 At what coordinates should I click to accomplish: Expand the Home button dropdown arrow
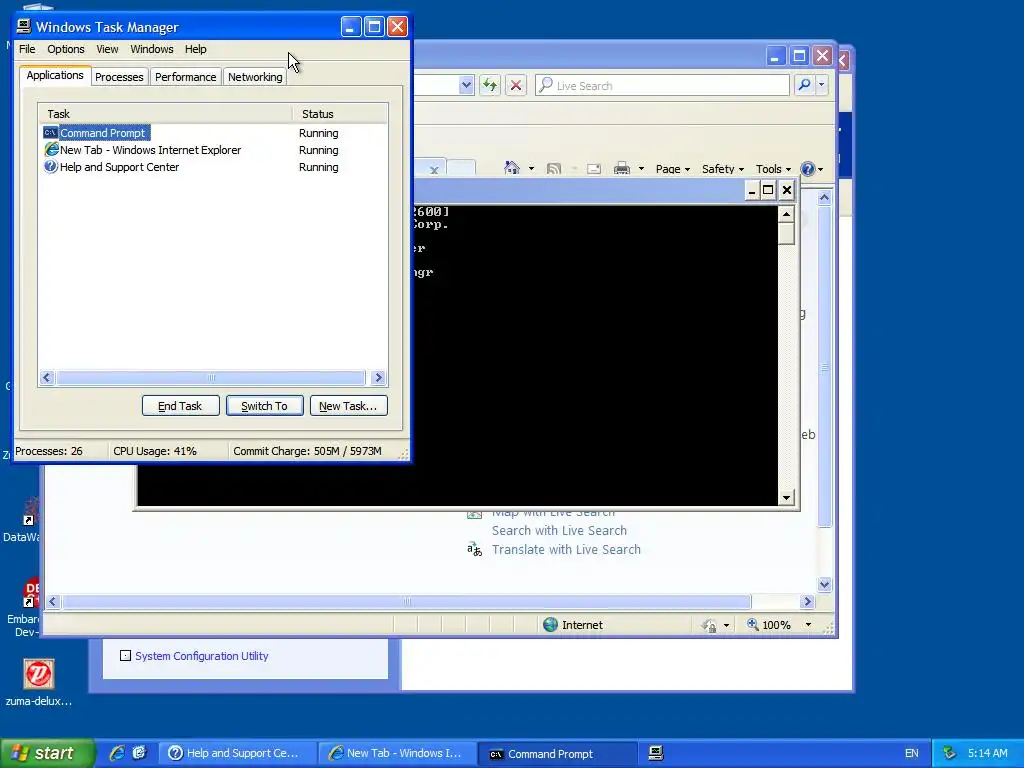coord(531,169)
